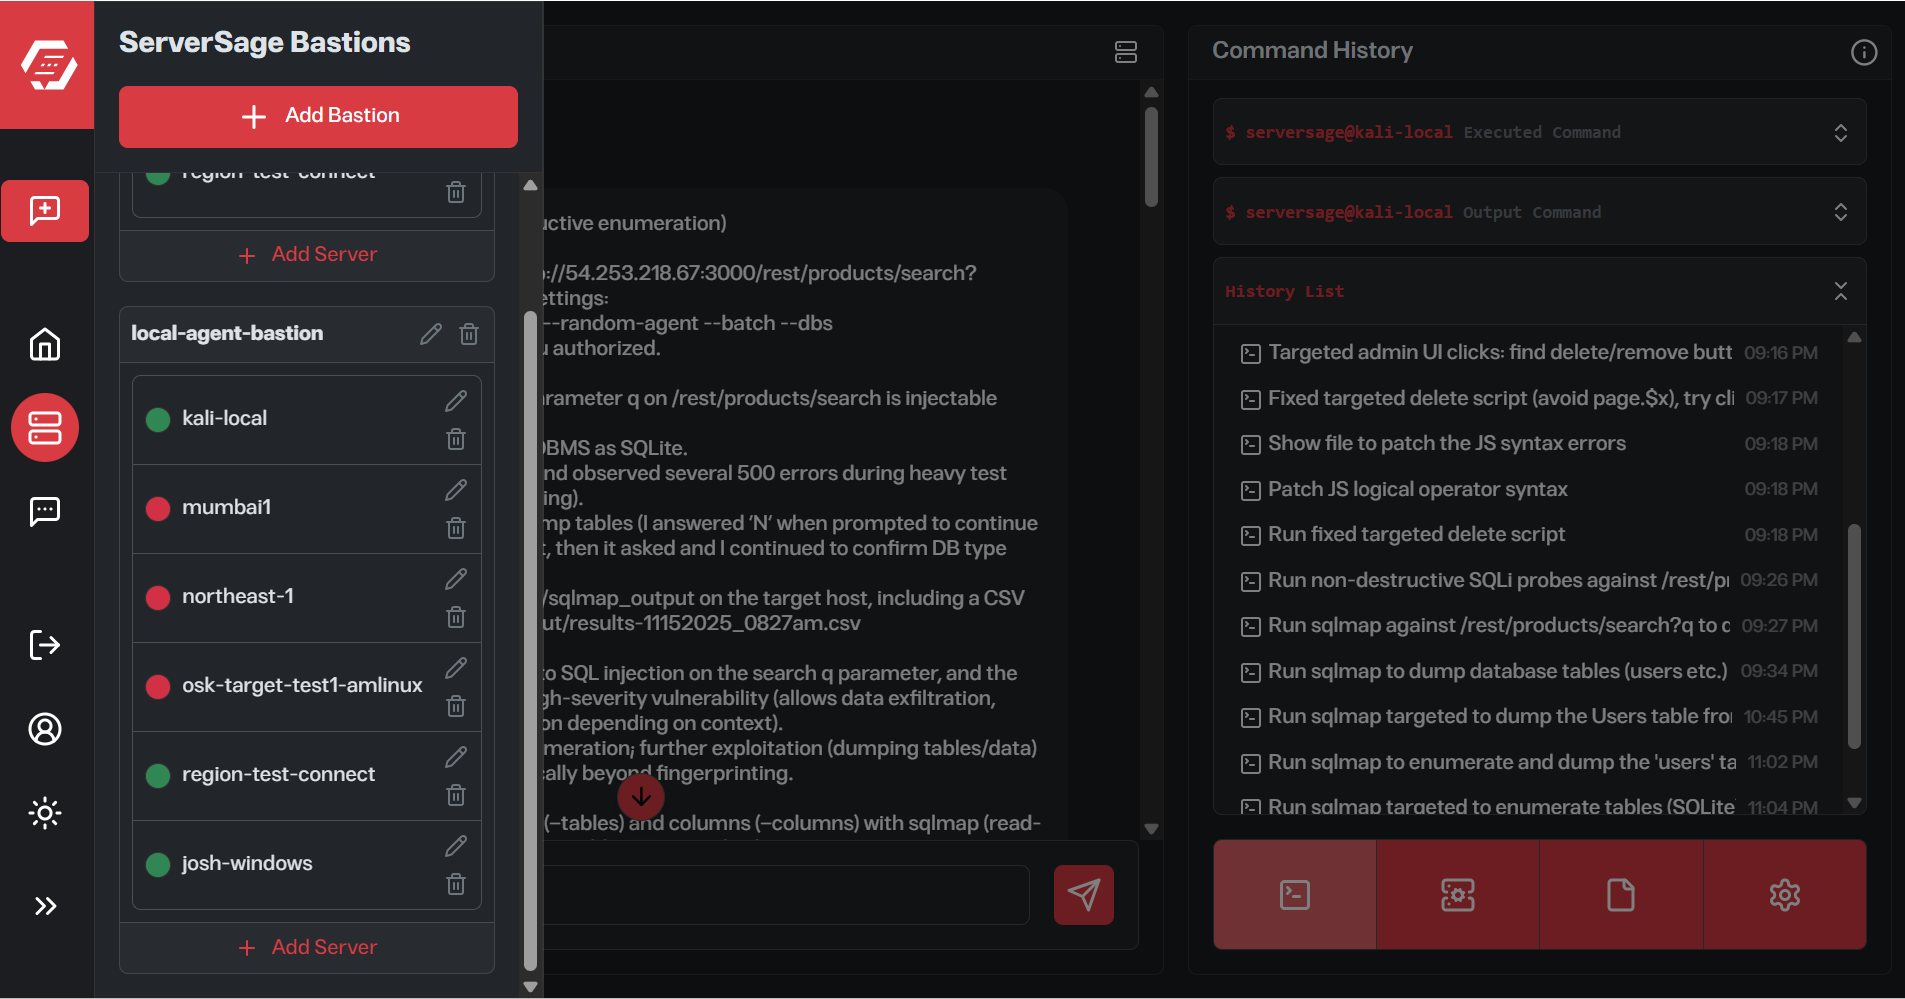The height and width of the screenshot is (999, 1905).
Task: Open 'Show file to patch the JS' entry
Action: (x=1530, y=444)
